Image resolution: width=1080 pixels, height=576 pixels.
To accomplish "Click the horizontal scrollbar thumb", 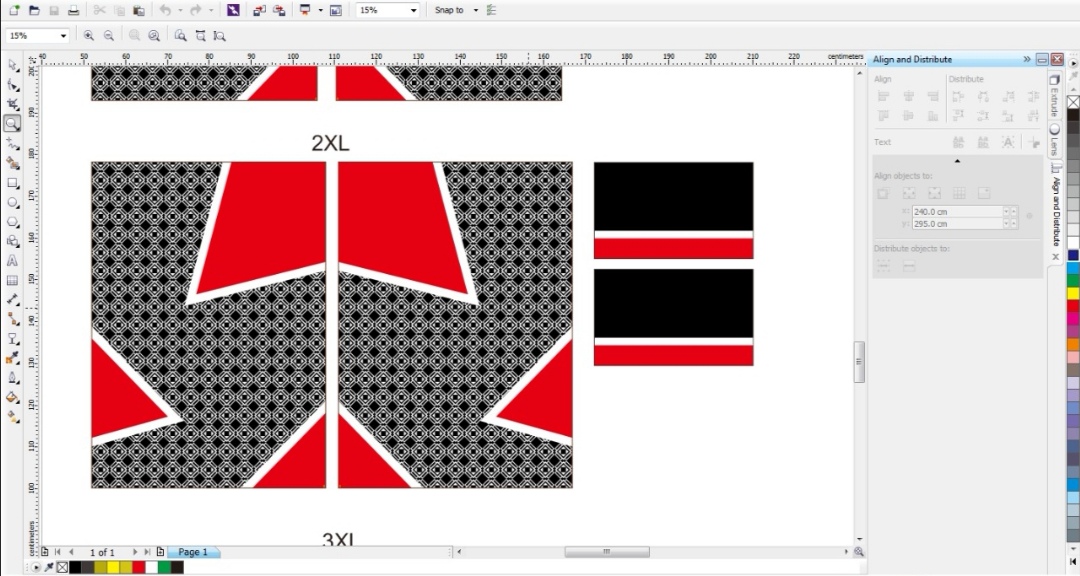I will point(606,552).
